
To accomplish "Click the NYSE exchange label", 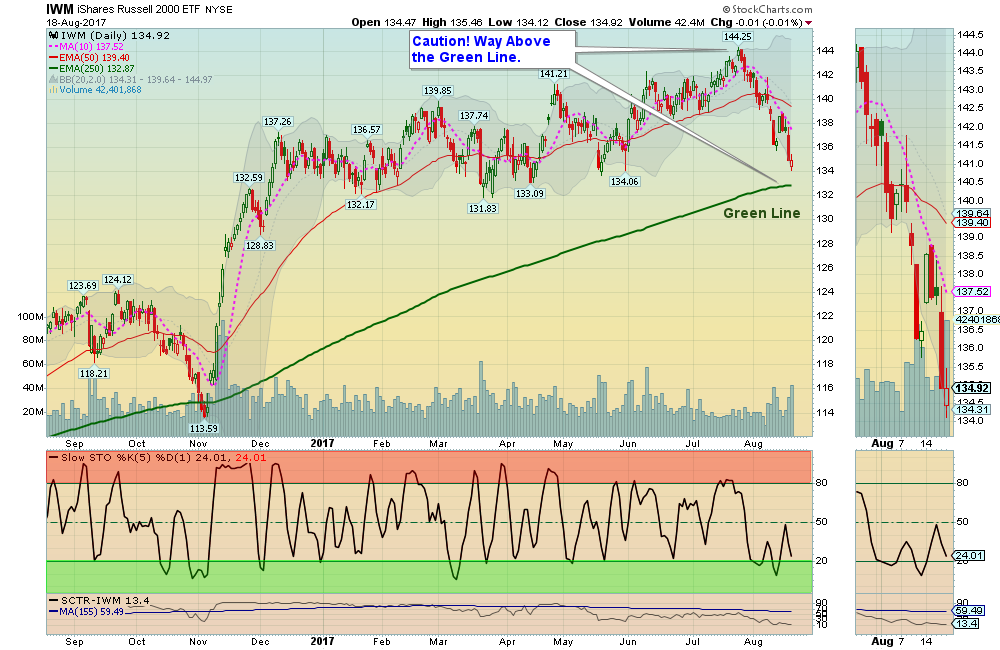I will [x=219, y=10].
